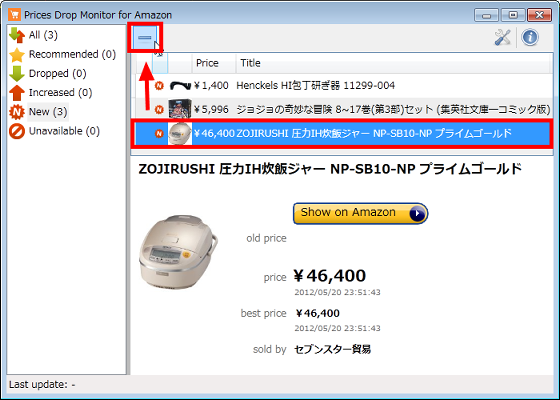Open the settings wrench and screwdriver icon
The image size is (560, 400).
502,37
